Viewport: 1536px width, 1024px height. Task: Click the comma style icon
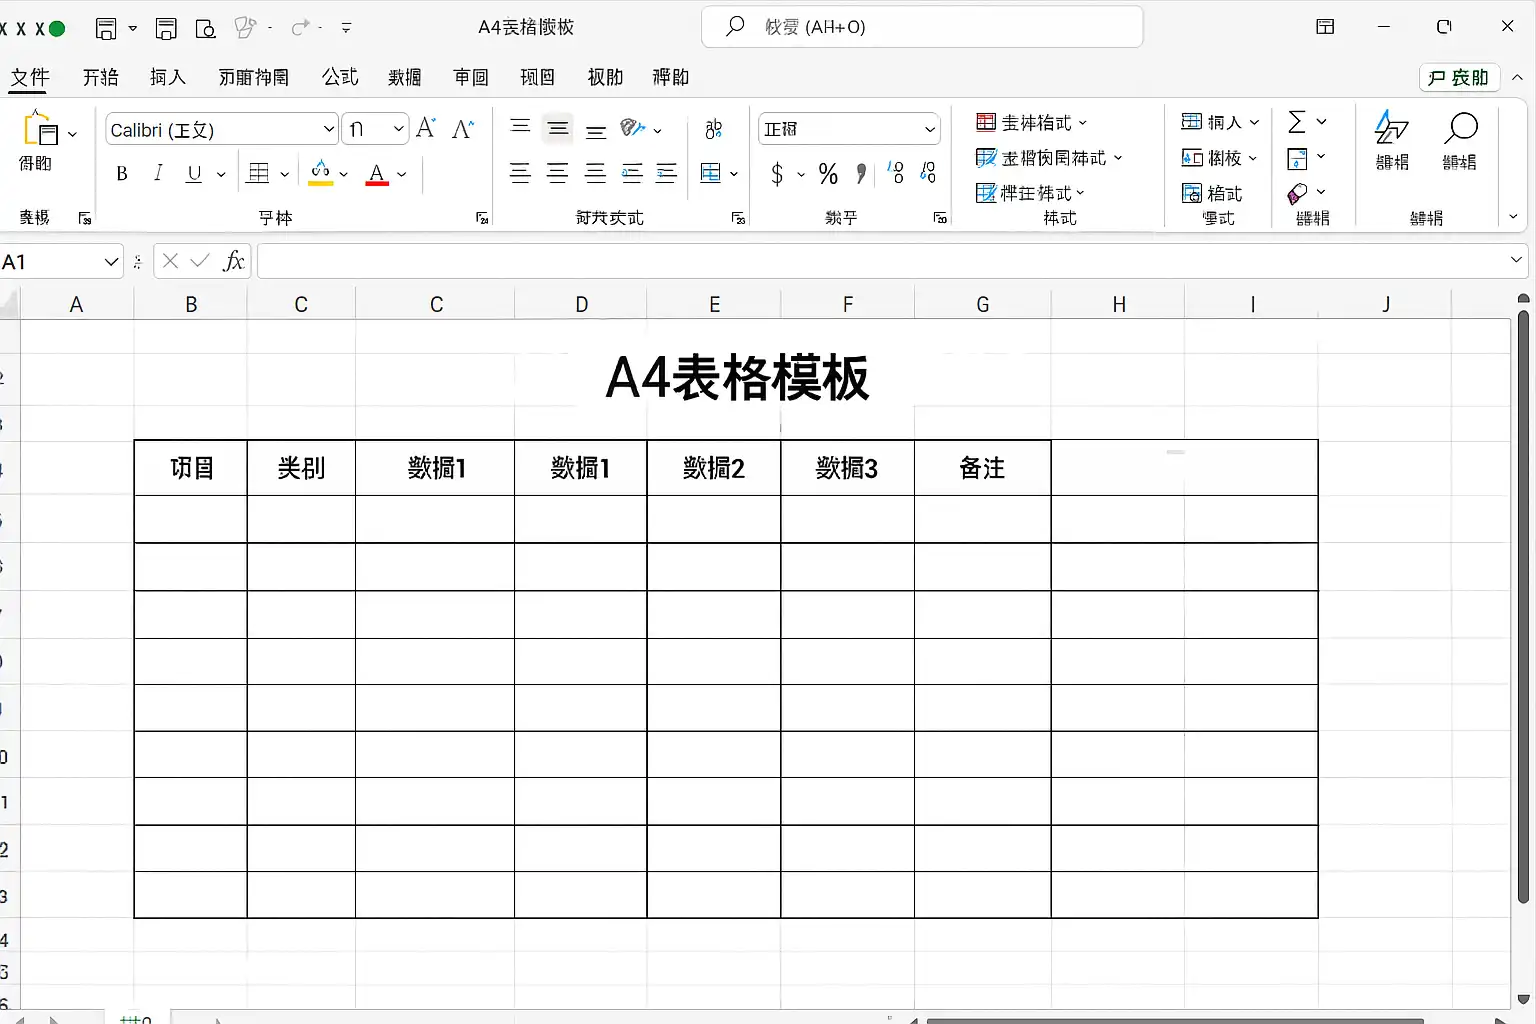point(860,174)
